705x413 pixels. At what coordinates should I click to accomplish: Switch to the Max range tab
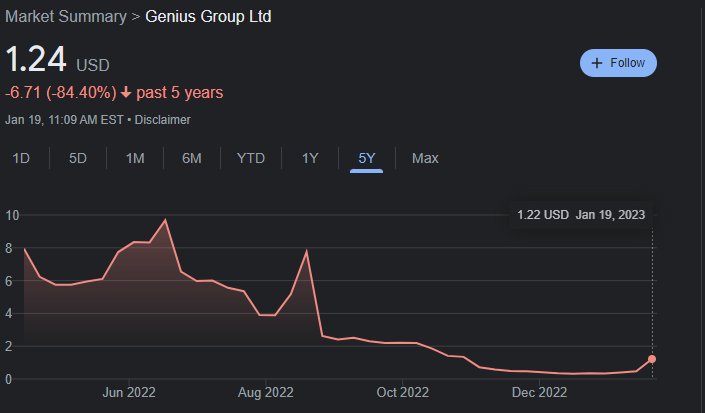click(425, 158)
